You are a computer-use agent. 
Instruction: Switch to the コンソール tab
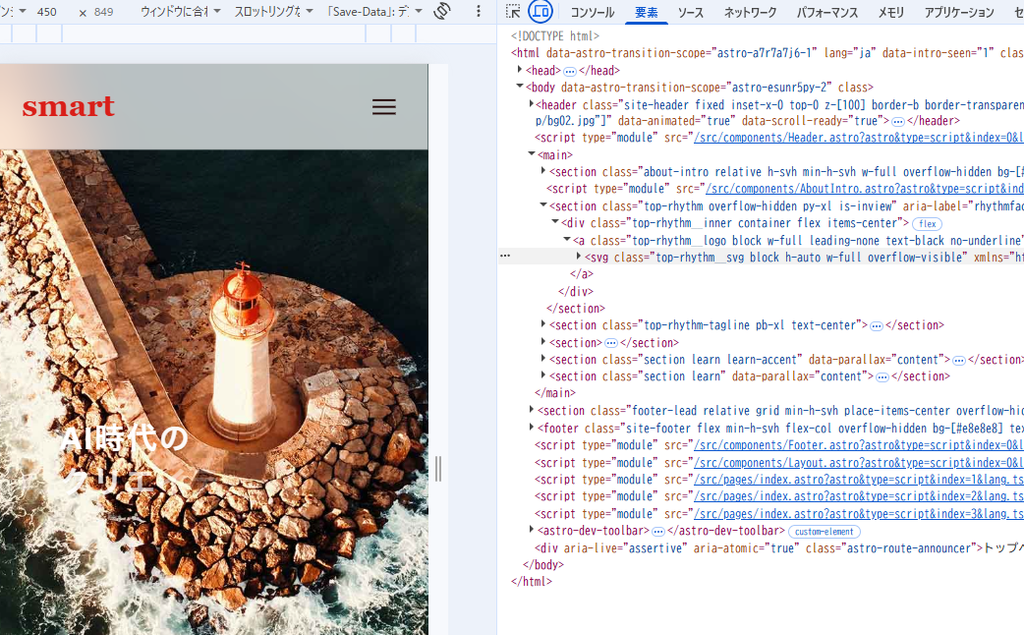592,12
